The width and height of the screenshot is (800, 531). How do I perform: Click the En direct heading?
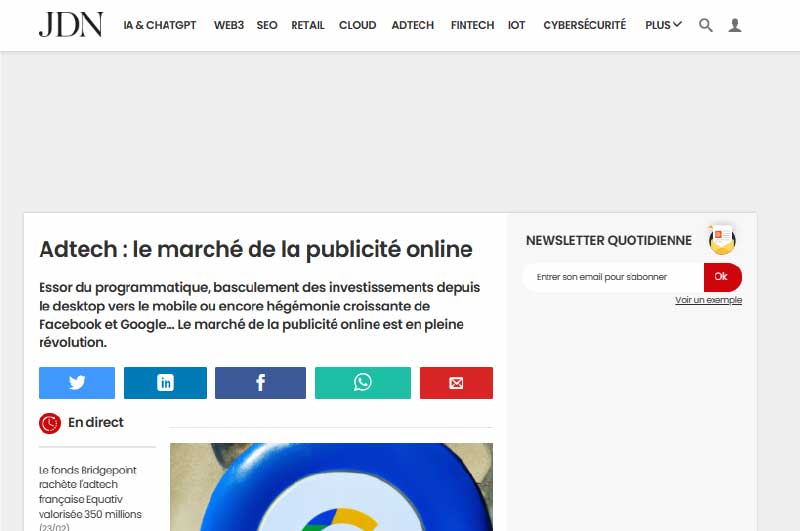coord(95,422)
